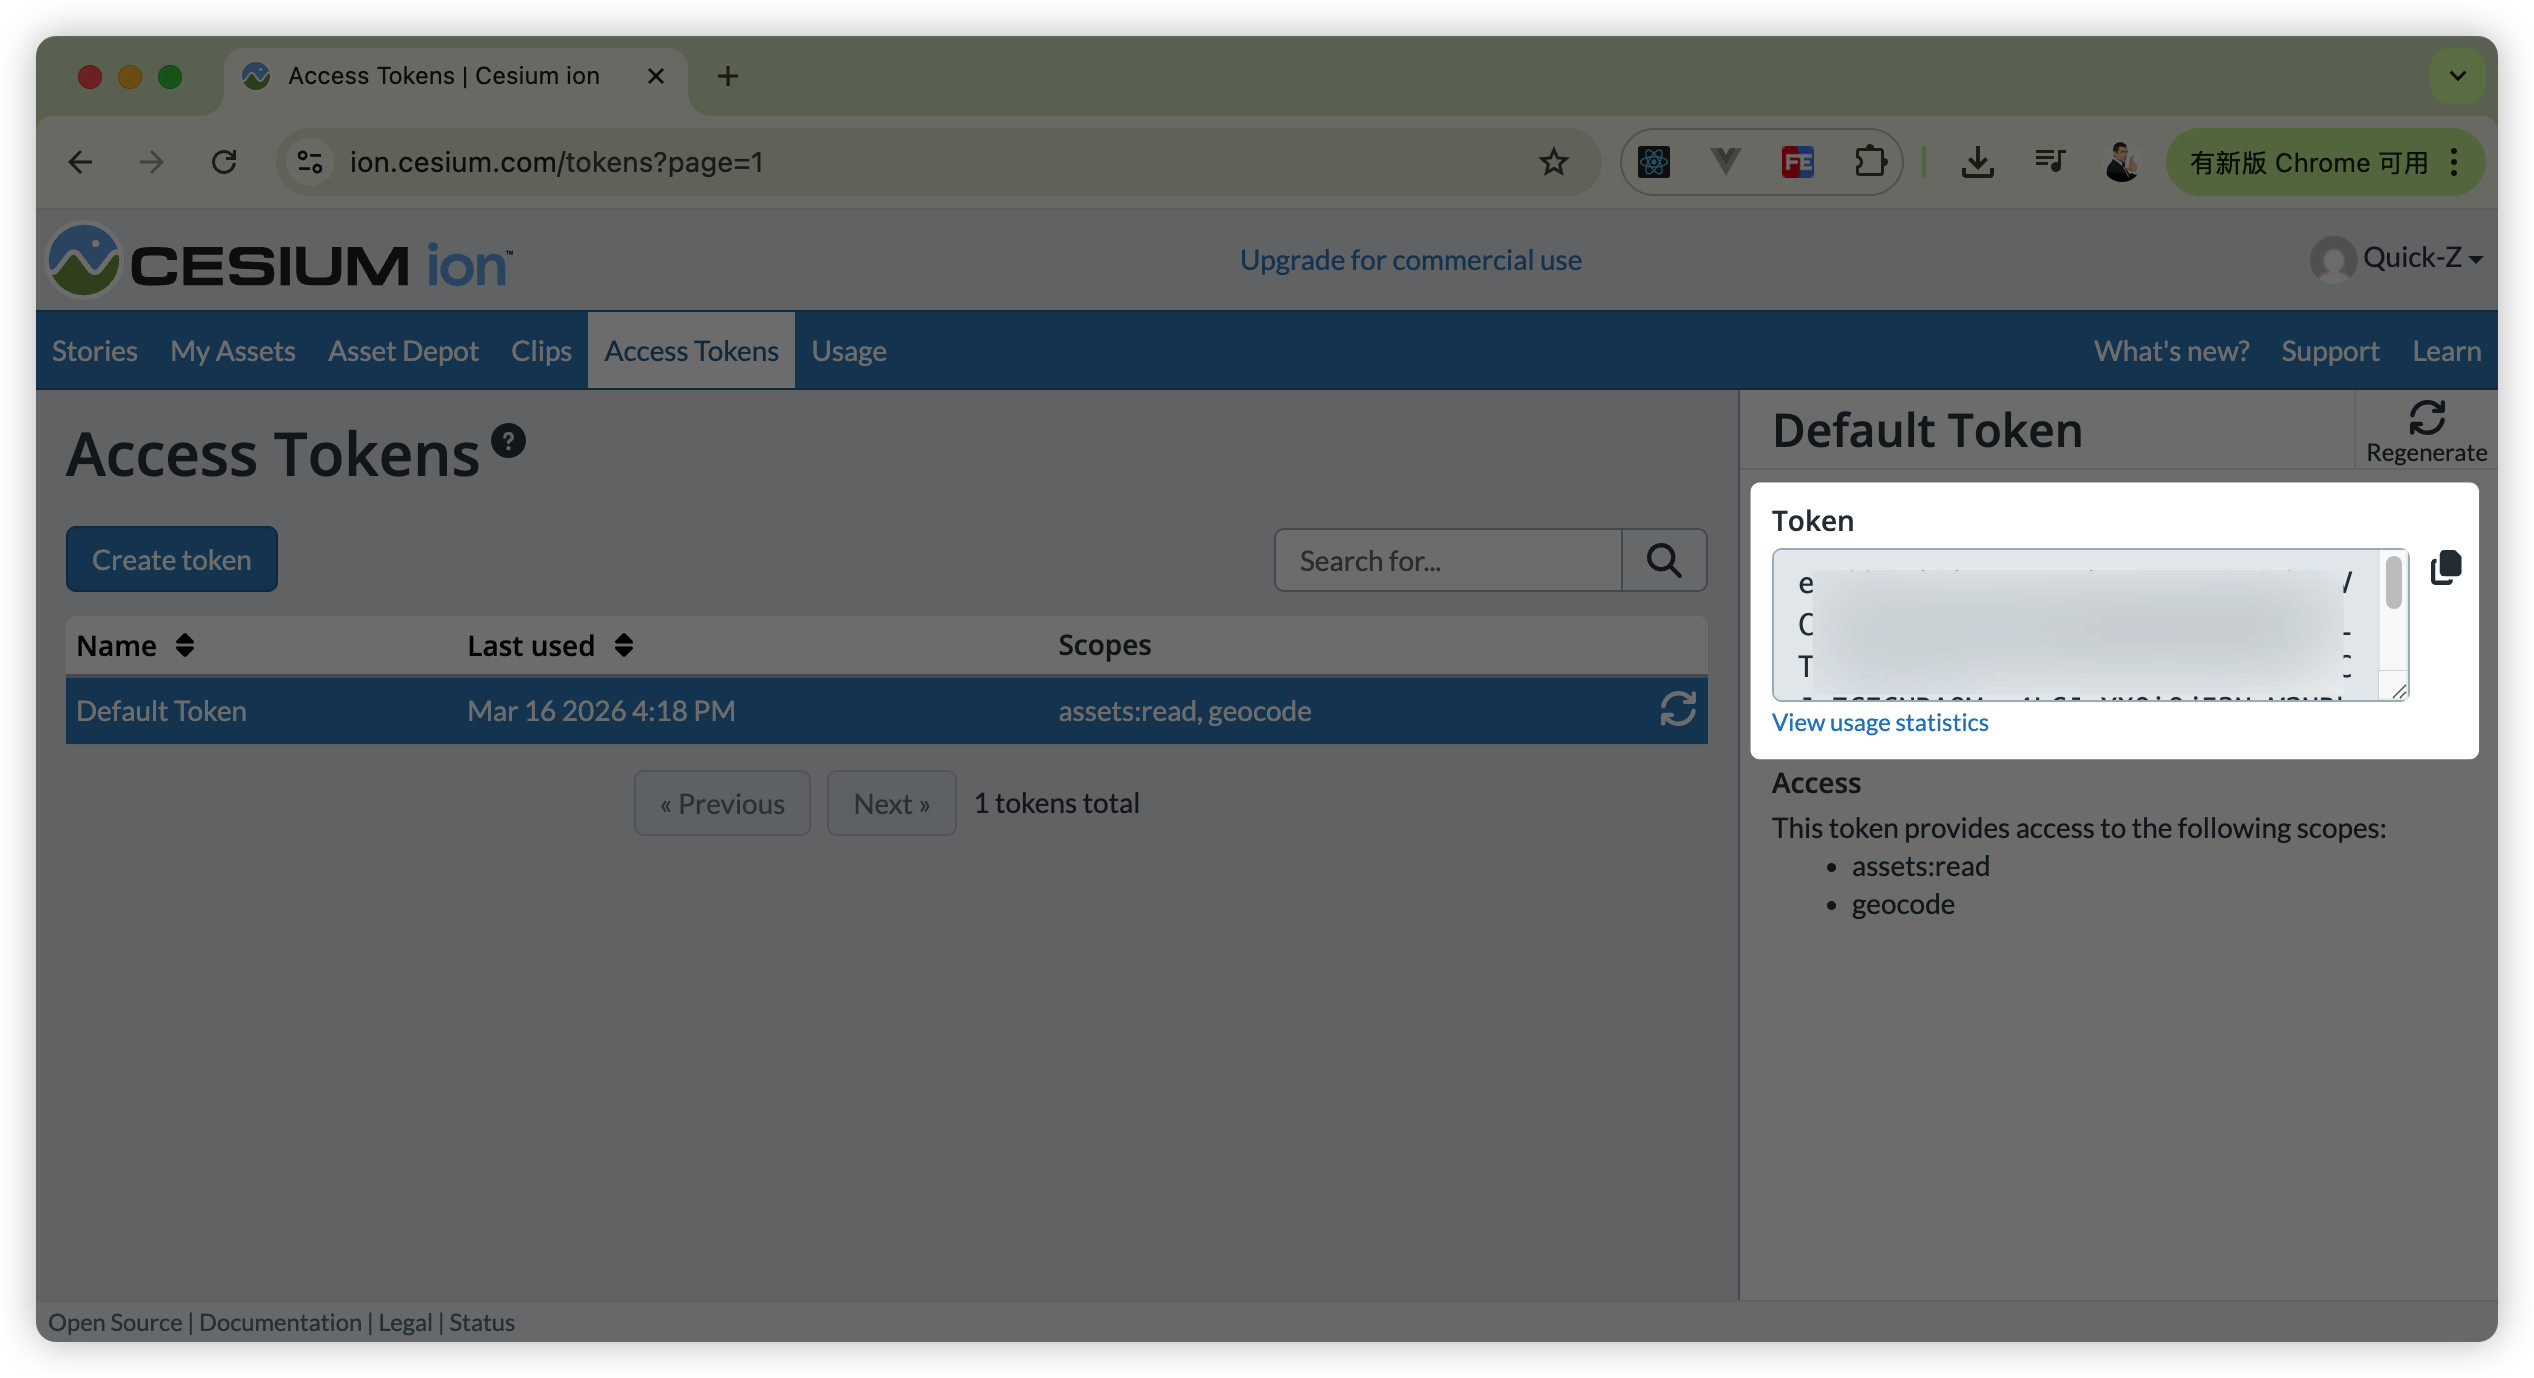Viewport: 2534px width, 1378px height.
Task: Open the Chrome extensions puzzle icon
Action: tap(1869, 162)
